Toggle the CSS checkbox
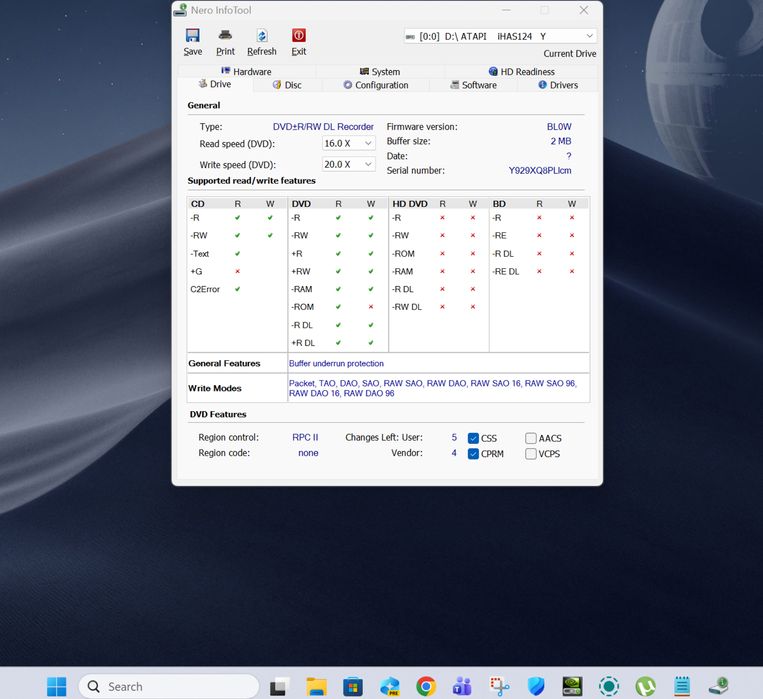Image resolution: width=763 pixels, height=699 pixels. 473,438
